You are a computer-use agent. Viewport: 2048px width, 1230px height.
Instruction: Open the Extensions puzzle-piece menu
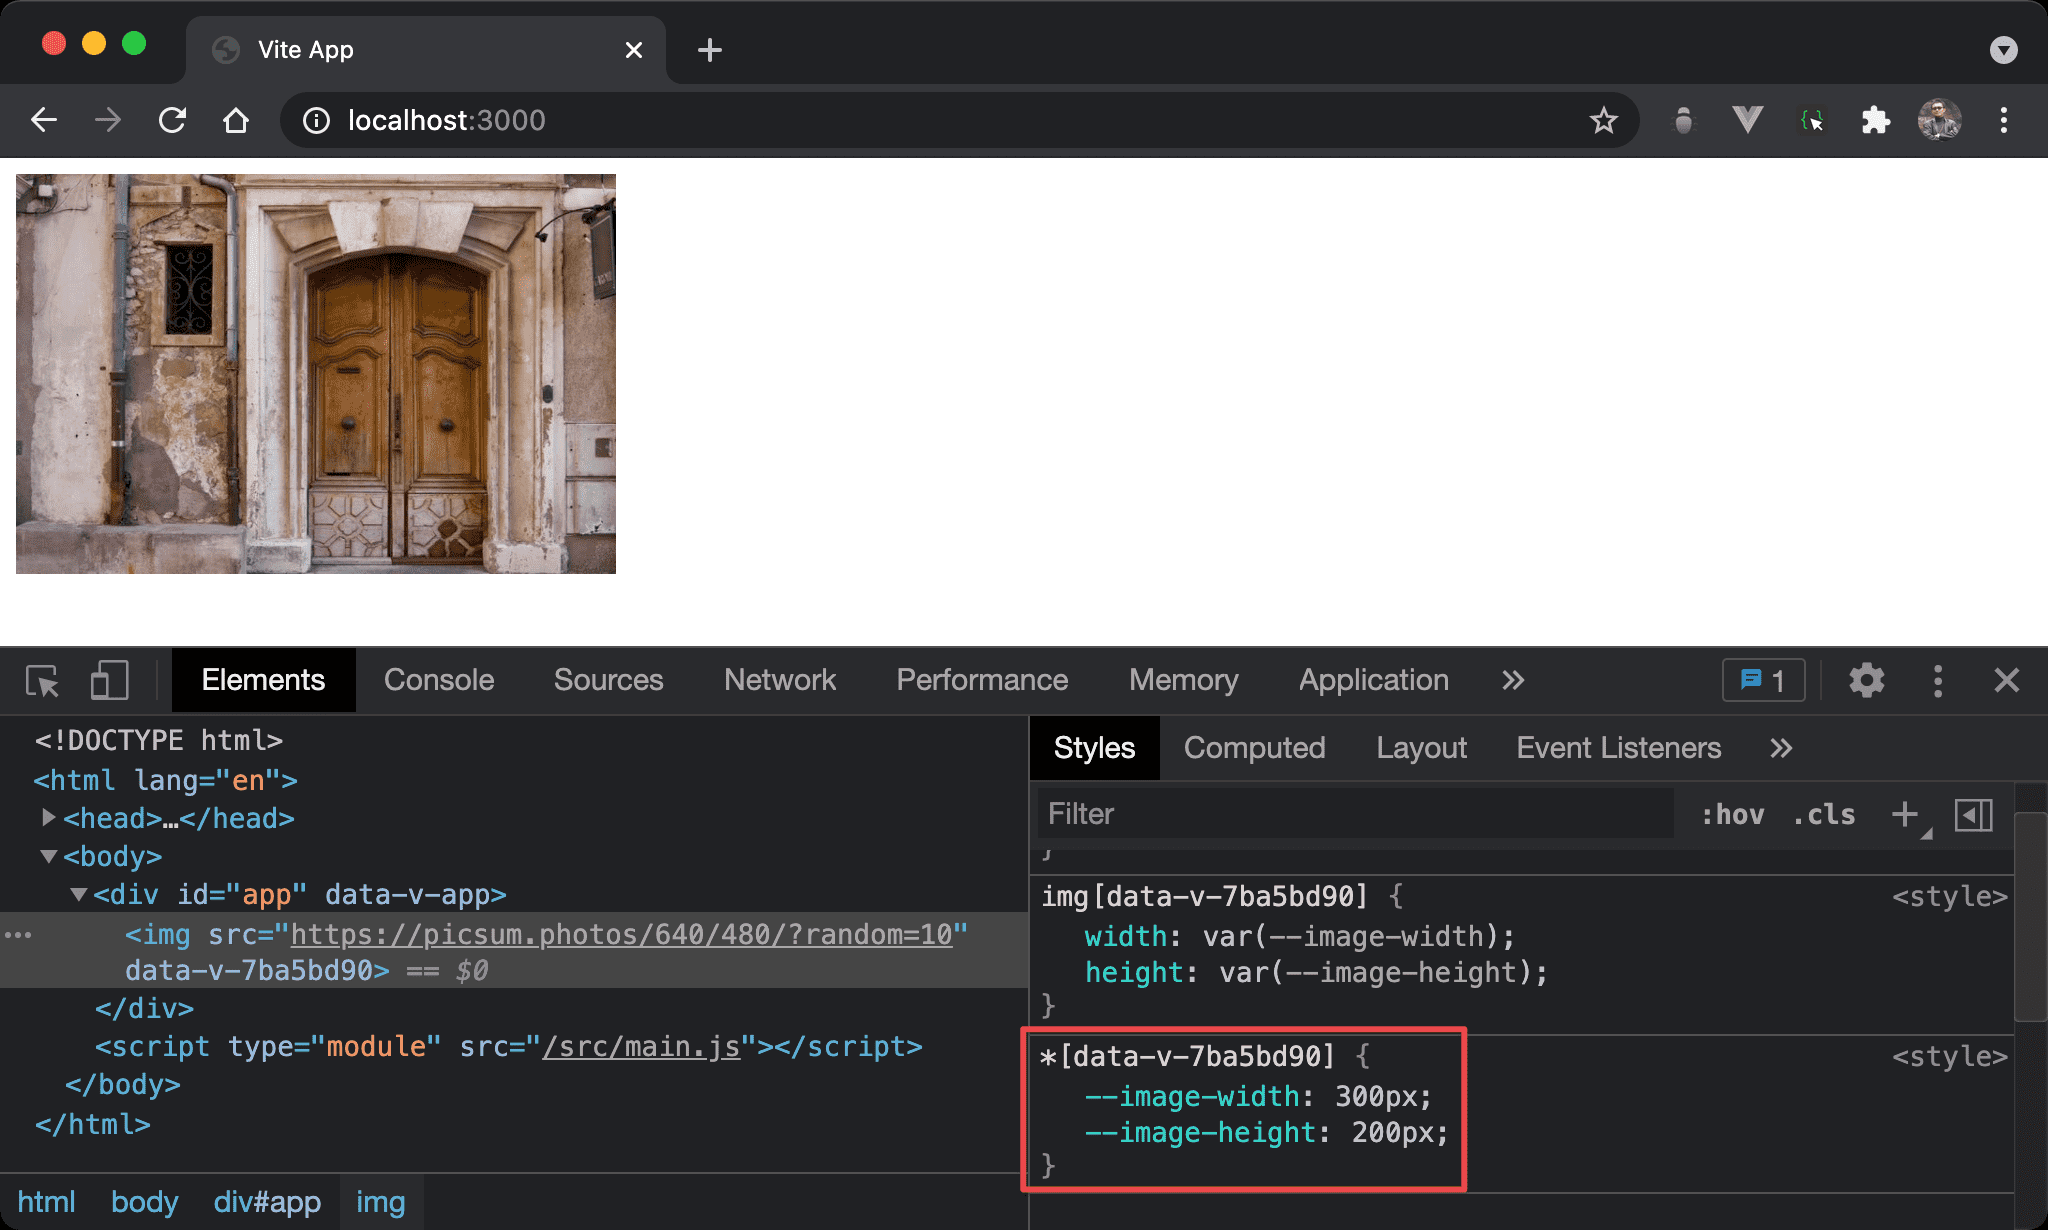(1875, 120)
